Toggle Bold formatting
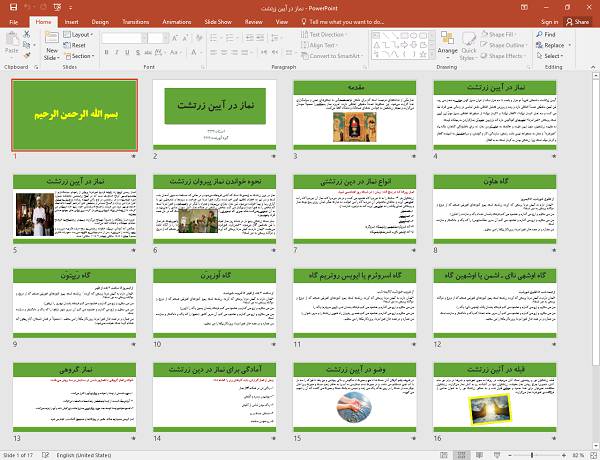Screen dimensions: 600x460 106,52
